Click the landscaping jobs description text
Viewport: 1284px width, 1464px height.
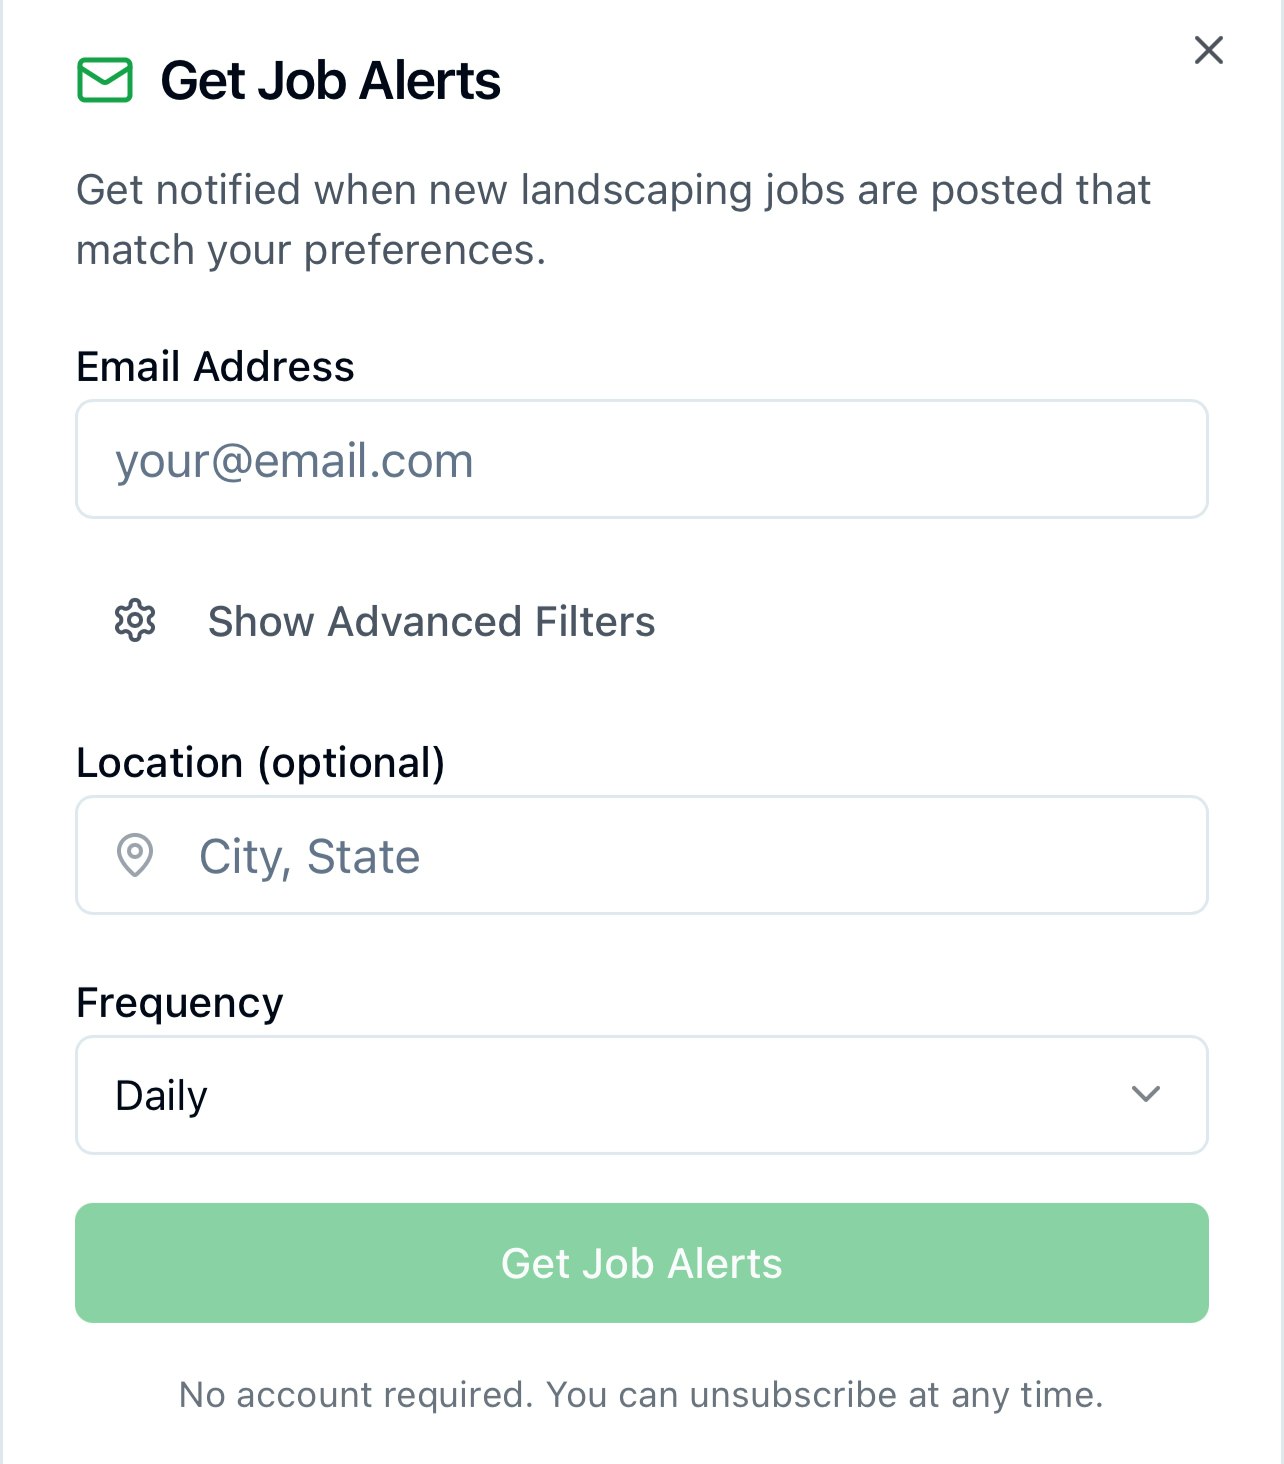click(x=613, y=220)
